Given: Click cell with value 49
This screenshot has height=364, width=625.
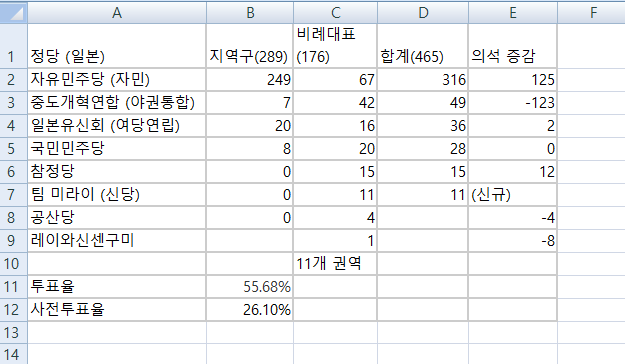Looking at the screenshot, I should tap(423, 103).
